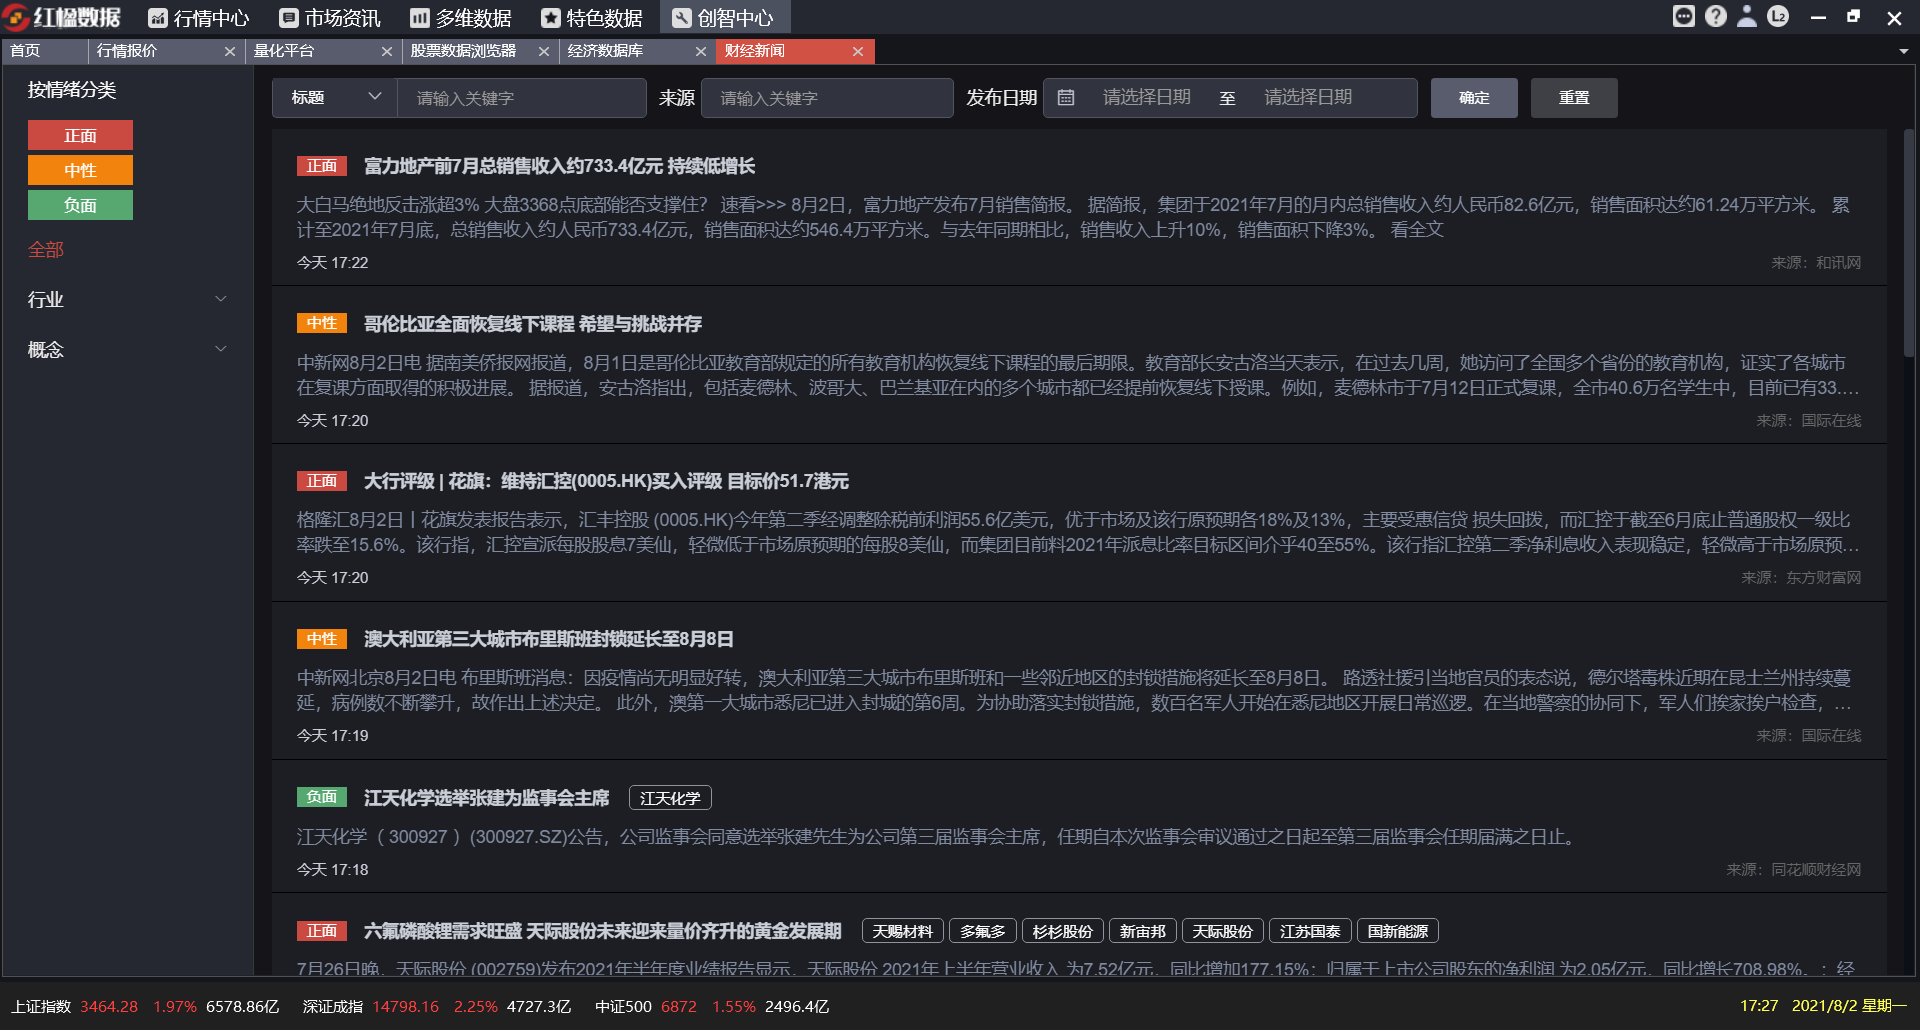Click the 重置 reset button

point(1573,97)
